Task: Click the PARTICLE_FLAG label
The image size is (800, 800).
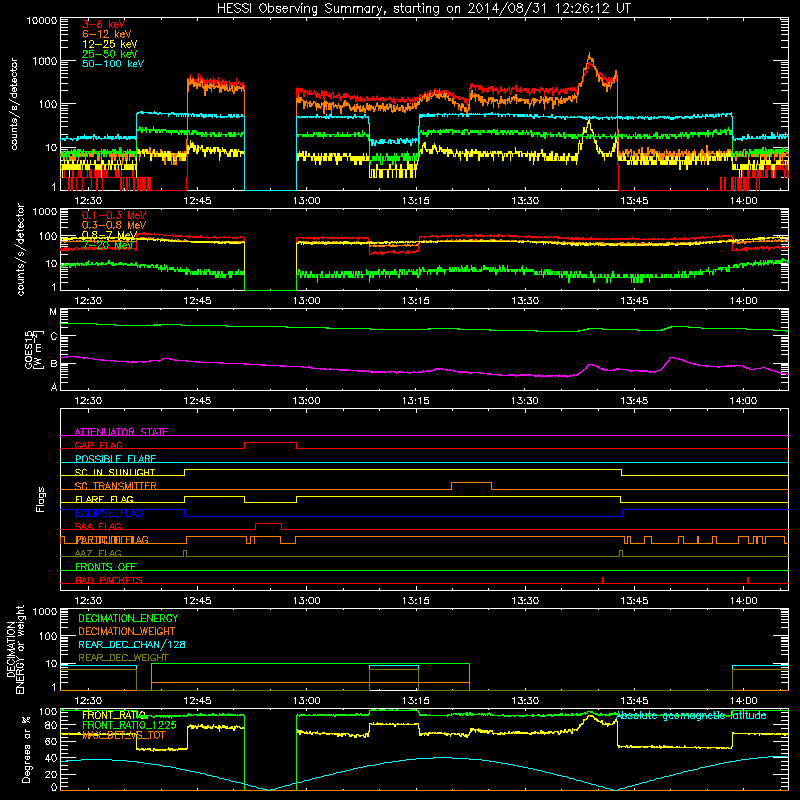Action: [x=112, y=540]
